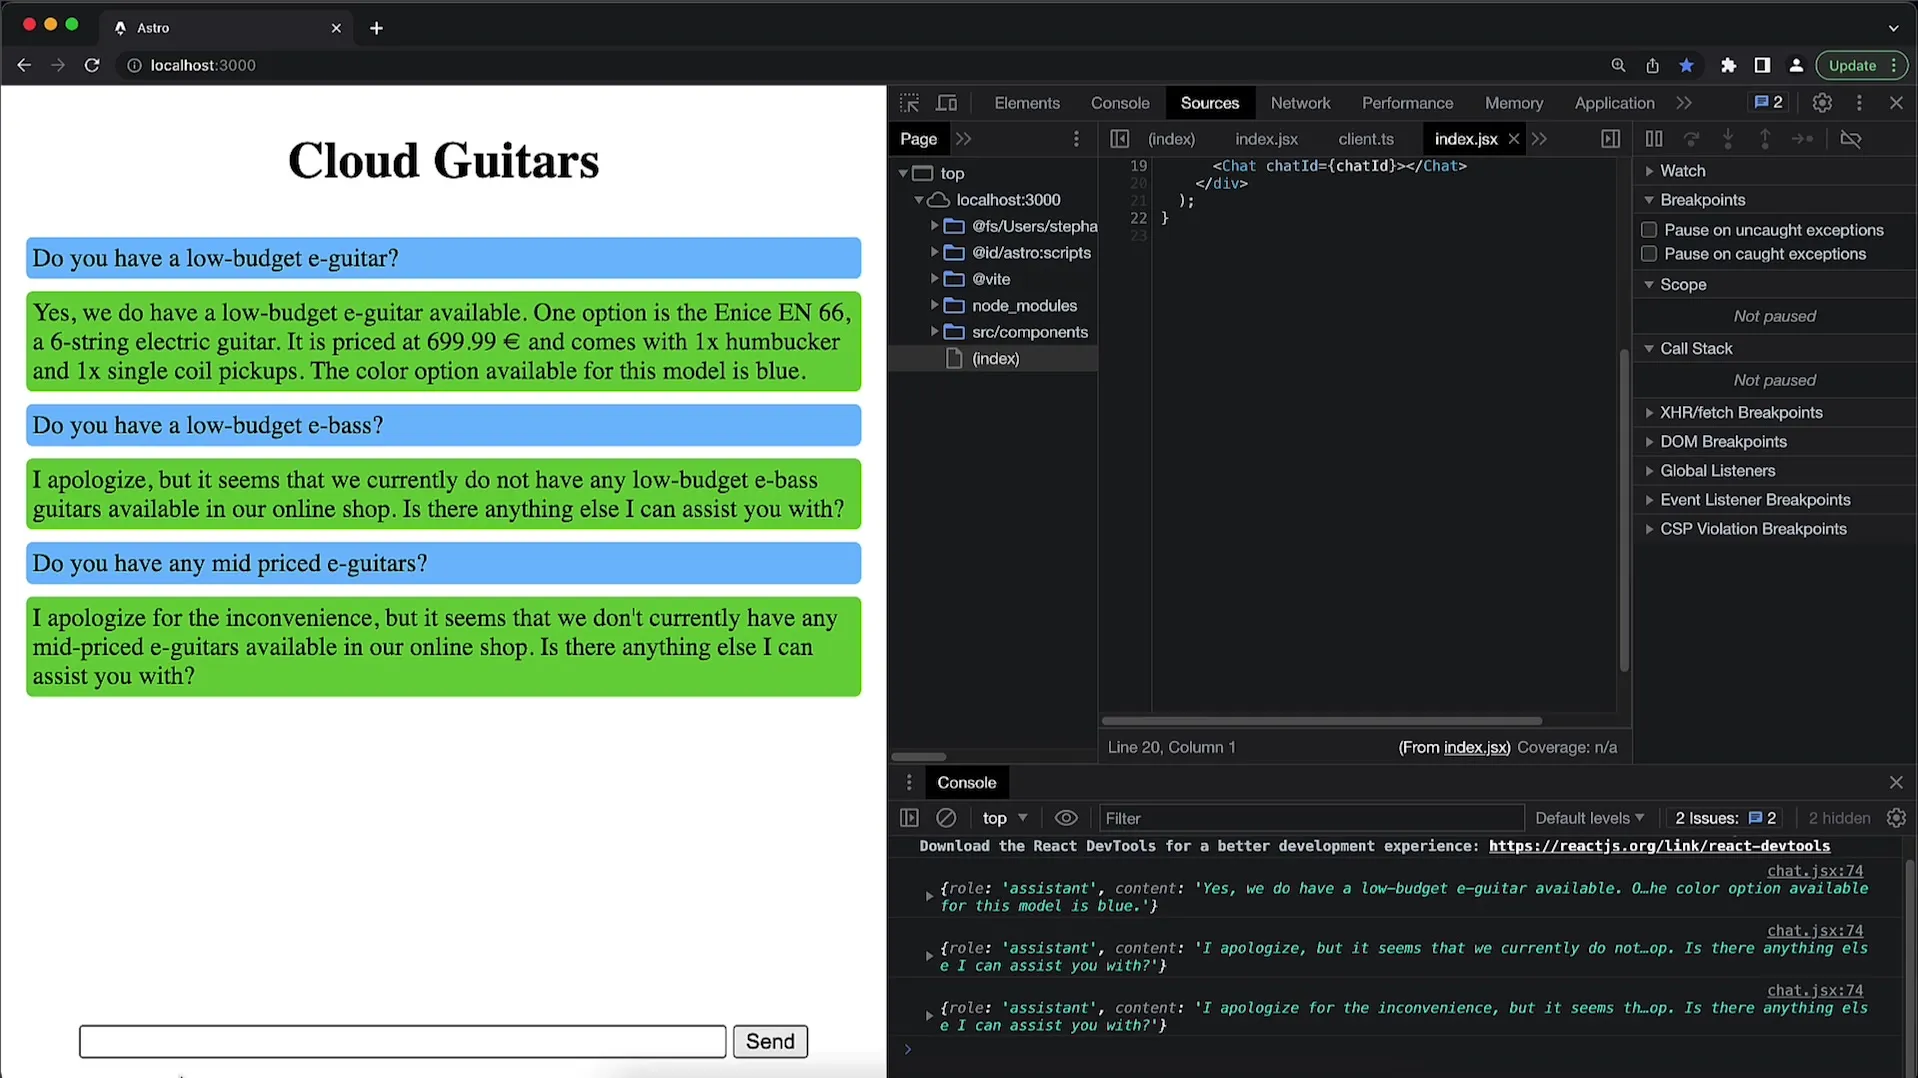The width and height of the screenshot is (1918, 1078).
Task: Switch to the Performance tab
Action: (x=1407, y=103)
